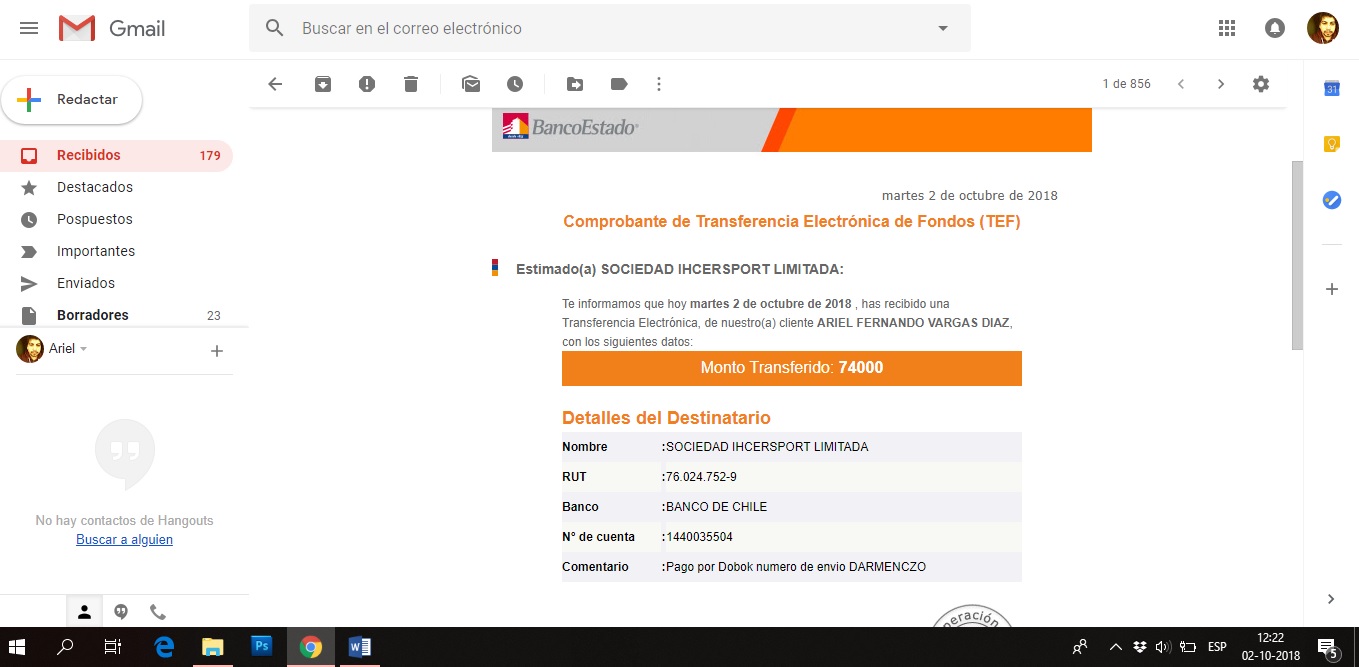The height and width of the screenshot is (667, 1359).
Task: Click the Gmail logo
Action: pyautogui.click(x=112, y=29)
